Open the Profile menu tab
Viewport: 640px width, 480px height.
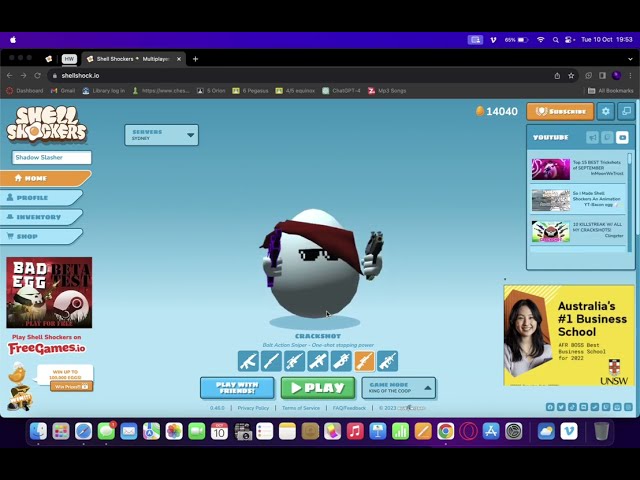click(41, 198)
